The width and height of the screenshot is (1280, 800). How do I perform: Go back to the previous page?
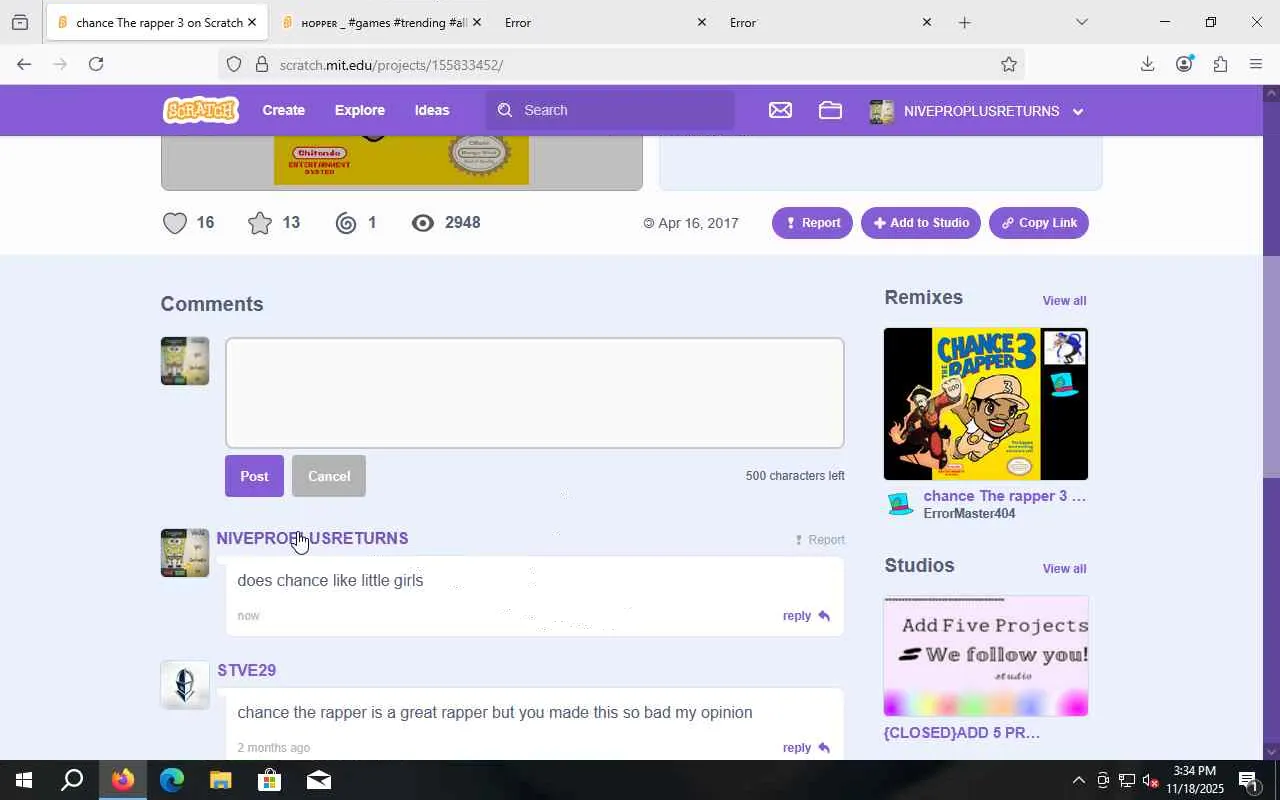[x=24, y=64]
